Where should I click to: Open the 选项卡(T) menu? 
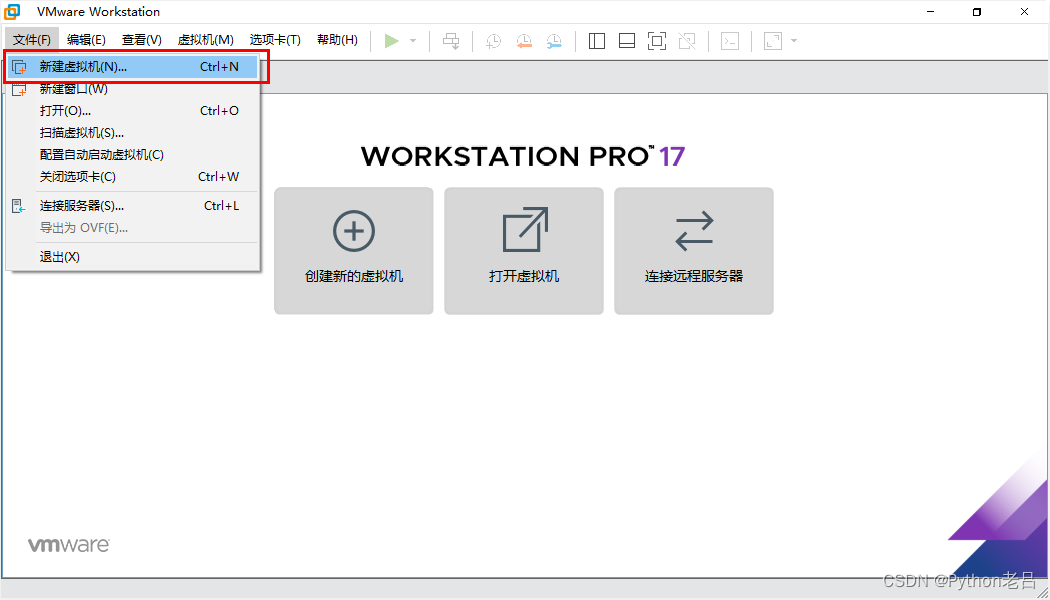(275, 40)
